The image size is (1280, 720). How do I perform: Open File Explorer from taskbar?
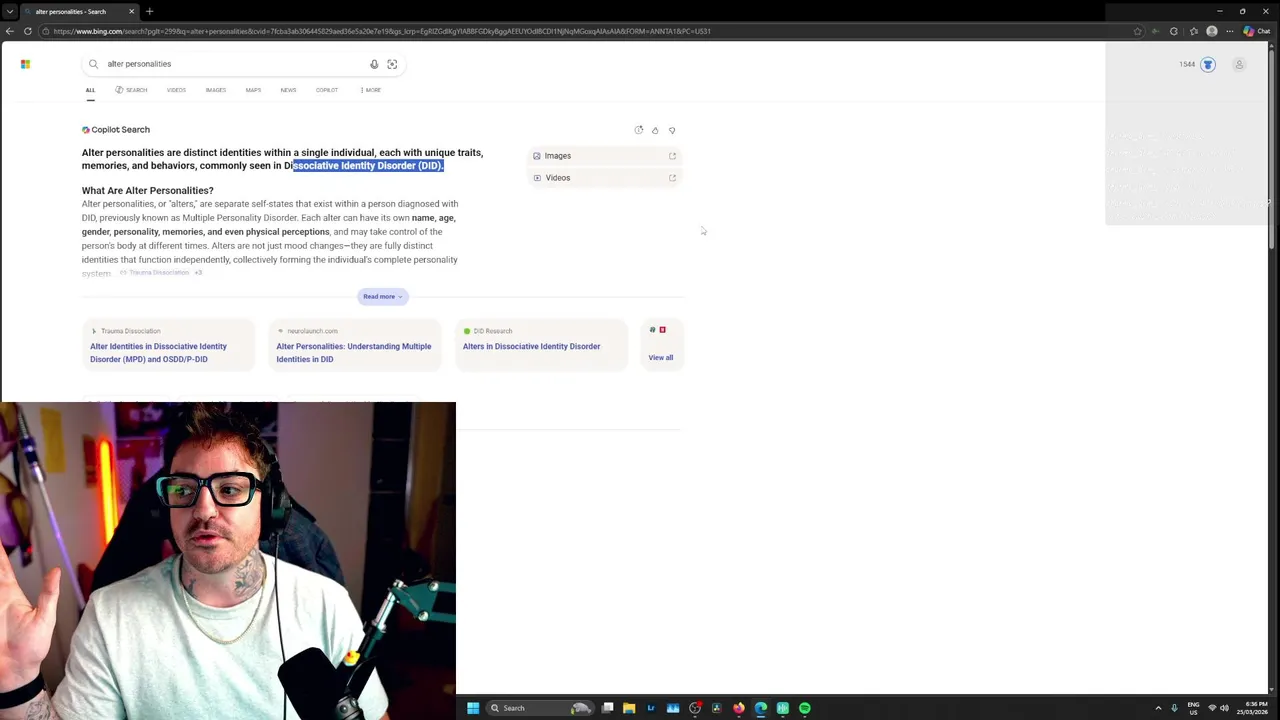tap(629, 708)
